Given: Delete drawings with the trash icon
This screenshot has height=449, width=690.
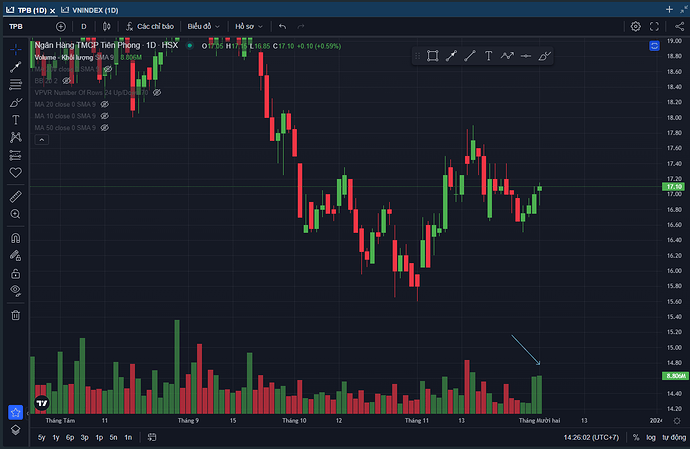Looking at the screenshot, I should 15,315.
